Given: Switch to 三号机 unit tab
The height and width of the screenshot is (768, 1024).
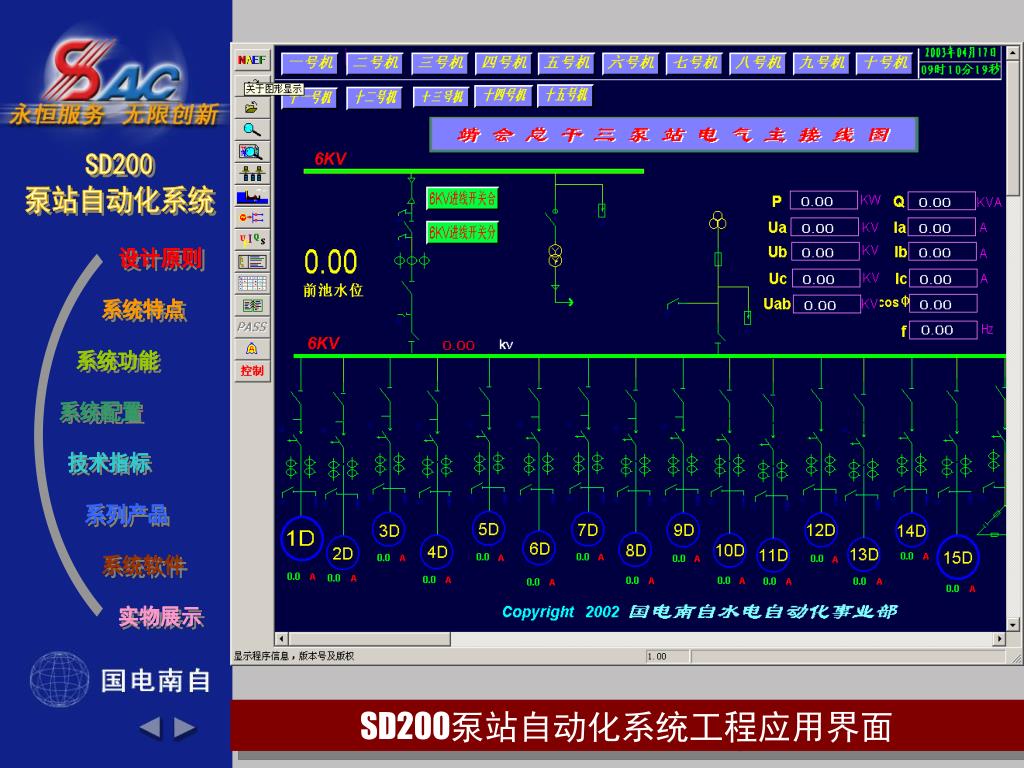Looking at the screenshot, I should pos(440,63).
